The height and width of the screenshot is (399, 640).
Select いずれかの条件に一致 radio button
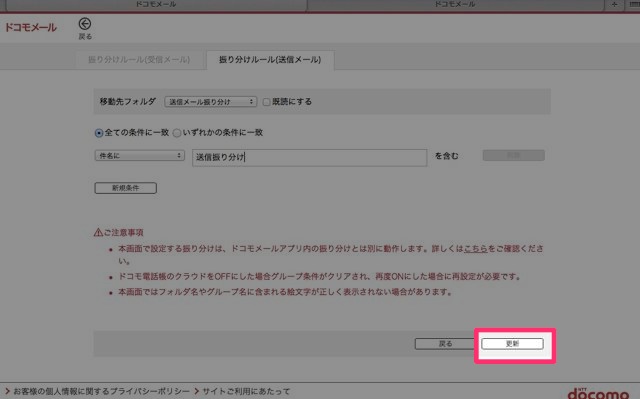pyautogui.click(x=177, y=133)
